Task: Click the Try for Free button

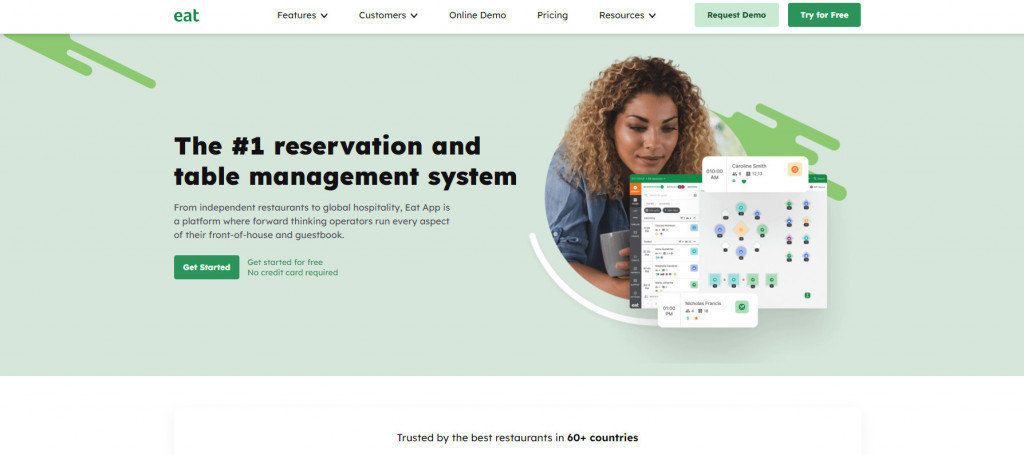Action: pyautogui.click(x=824, y=15)
